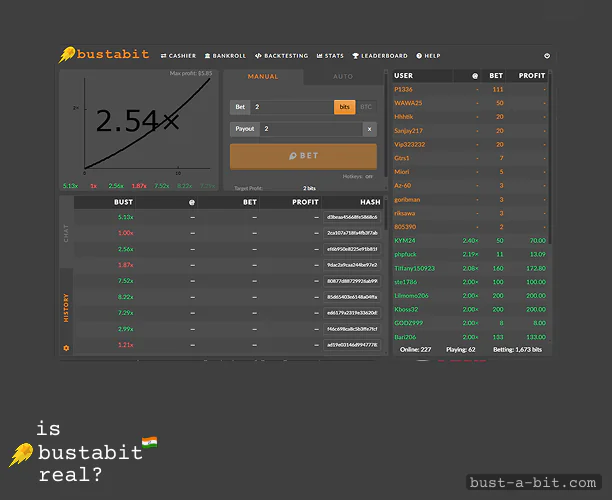Click the Betting: 1,673 bits status text
The image size is (612, 500).
point(518,350)
